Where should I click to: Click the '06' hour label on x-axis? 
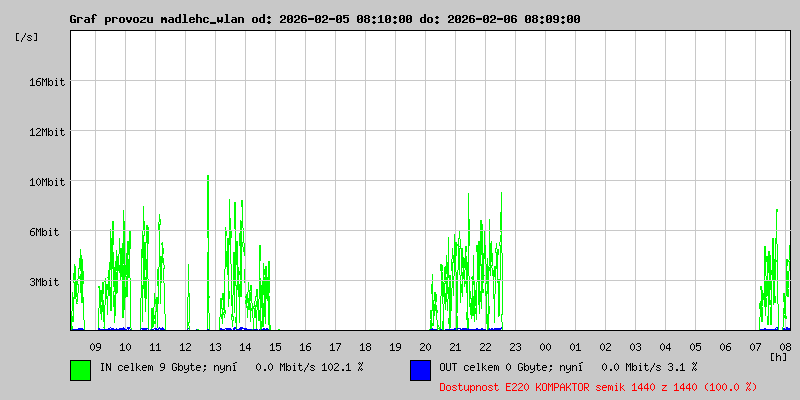pos(726,347)
